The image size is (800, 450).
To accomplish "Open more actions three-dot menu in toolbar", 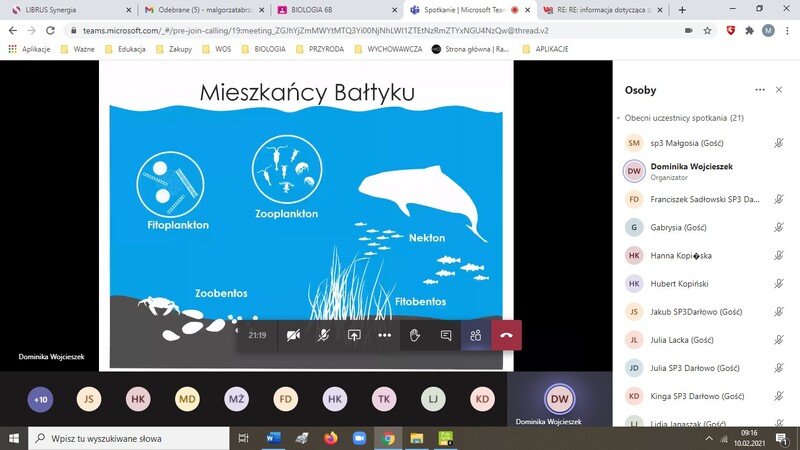I will click(x=384, y=336).
